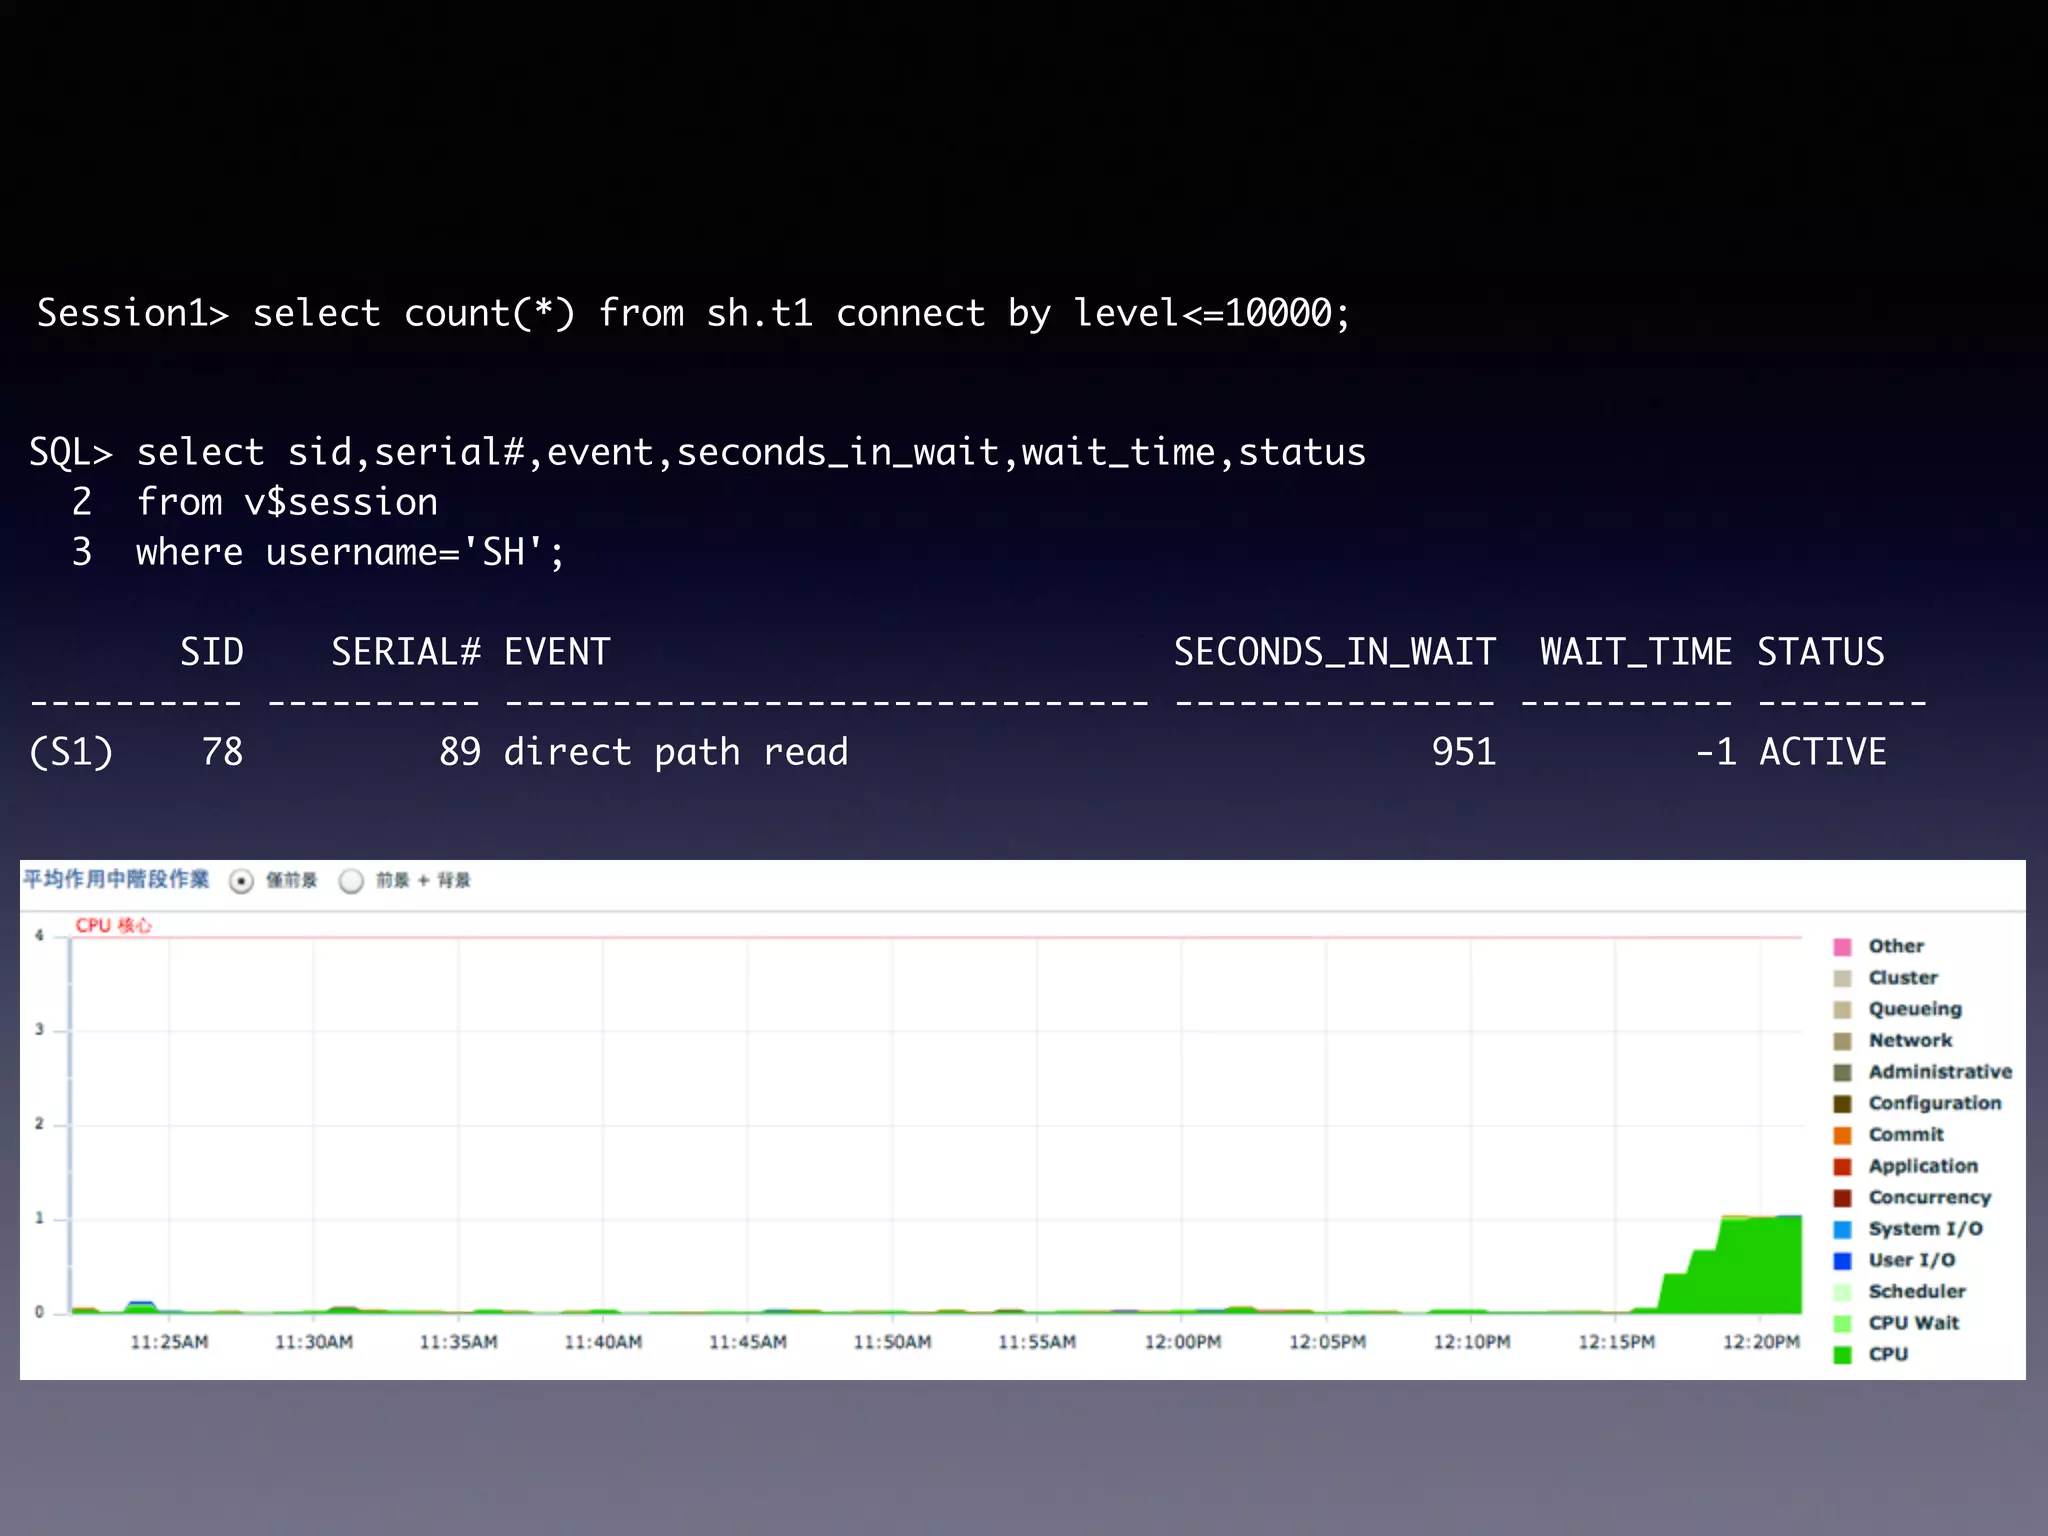2048x1536 pixels.
Task: Click the ACTIVE status value
Action: (x=1823, y=753)
